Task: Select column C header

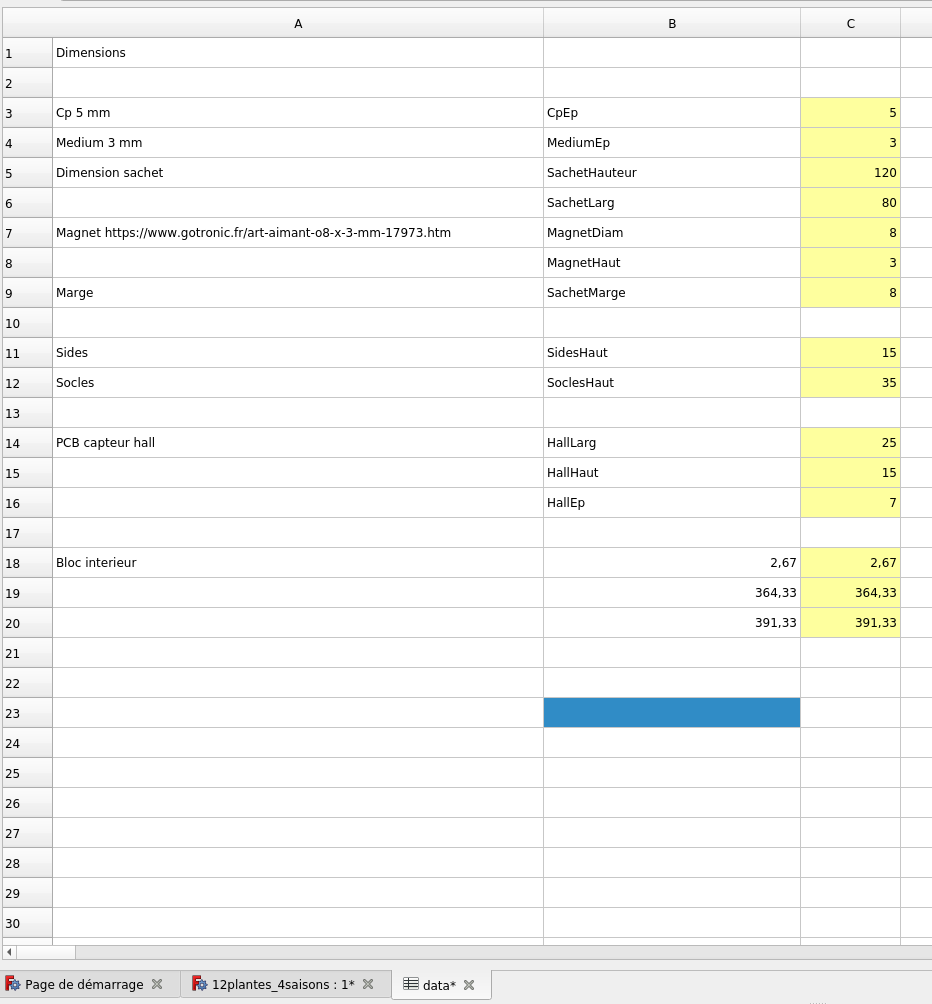Action: [850, 24]
